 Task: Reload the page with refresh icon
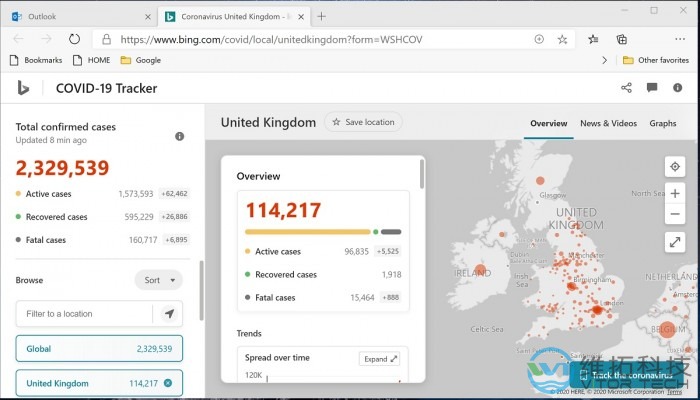pyautogui.click(x=74, y=39)
